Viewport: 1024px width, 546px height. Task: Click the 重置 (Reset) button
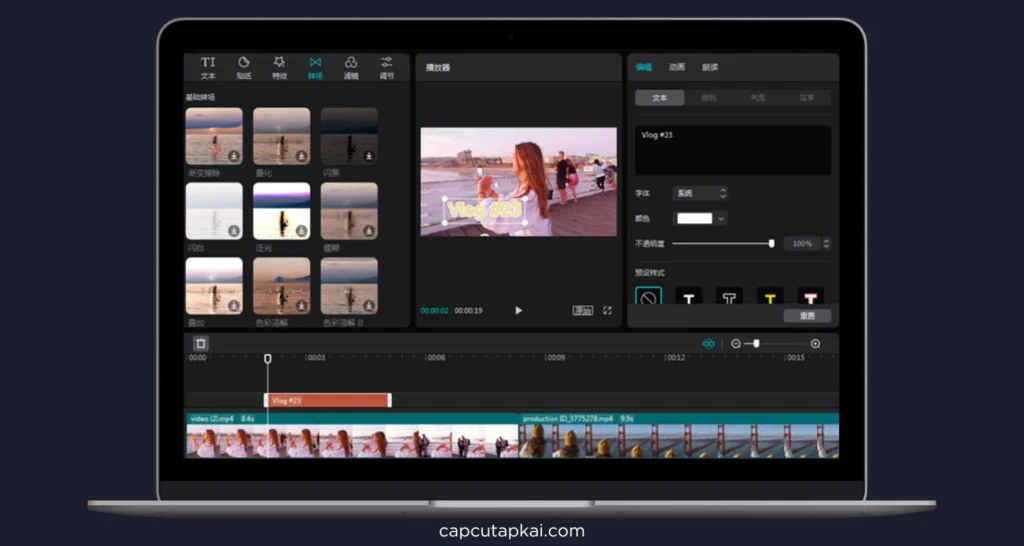(x=806, y=316)
